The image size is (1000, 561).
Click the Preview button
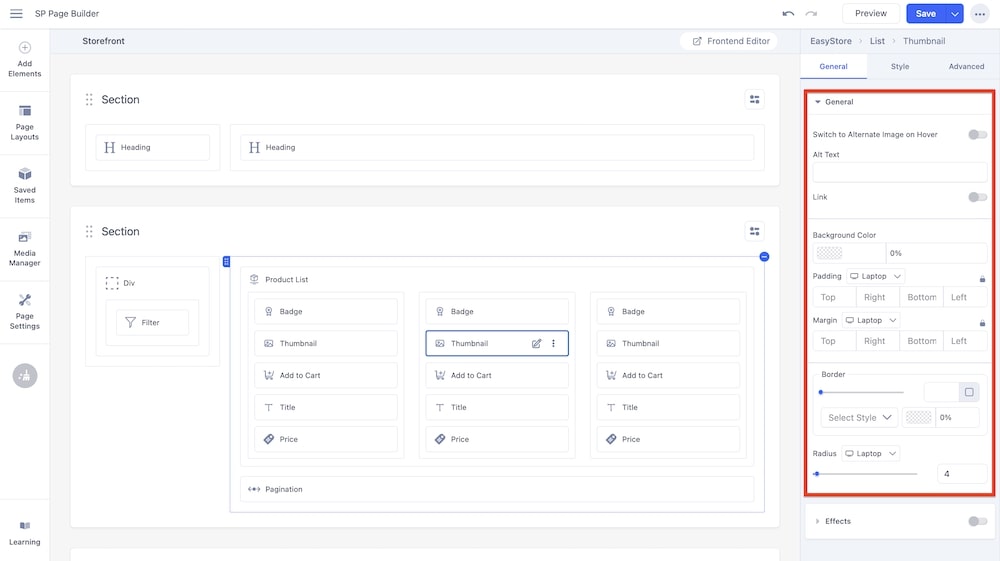point(870,14)
